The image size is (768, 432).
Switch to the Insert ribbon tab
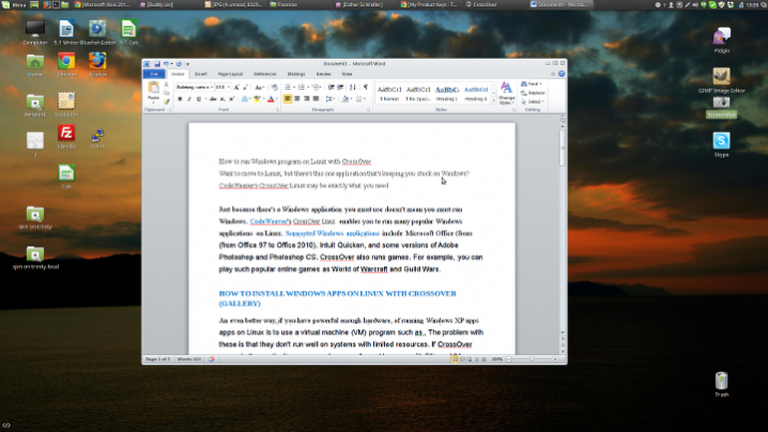click(x=201, y=73)
